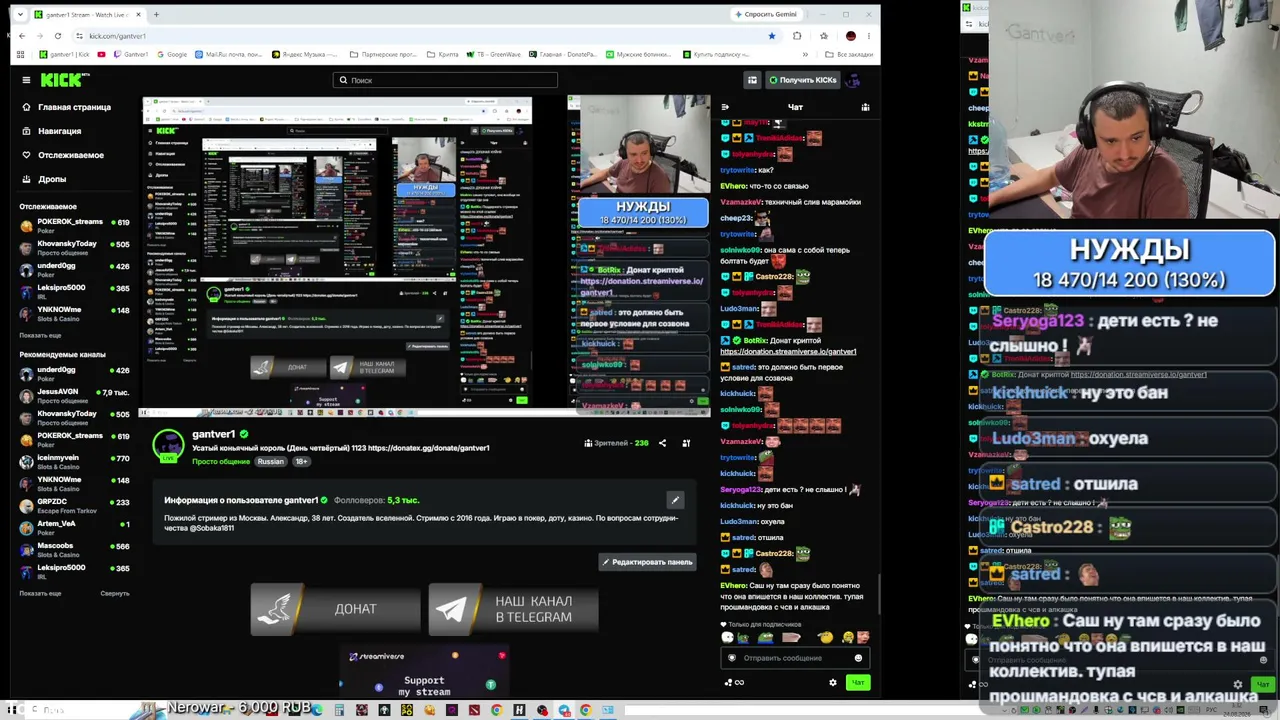Open the chat users list icon
This screenshot has height=720, width=1280.
click(865, 107)
